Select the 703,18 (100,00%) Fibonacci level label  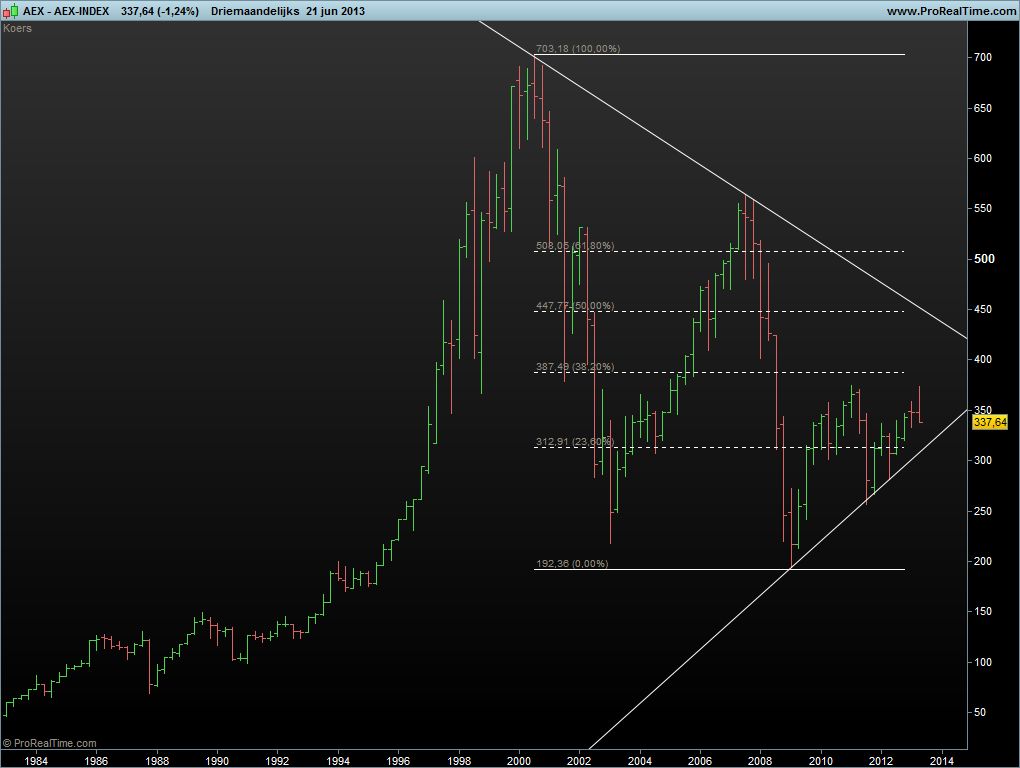(578, 49)
